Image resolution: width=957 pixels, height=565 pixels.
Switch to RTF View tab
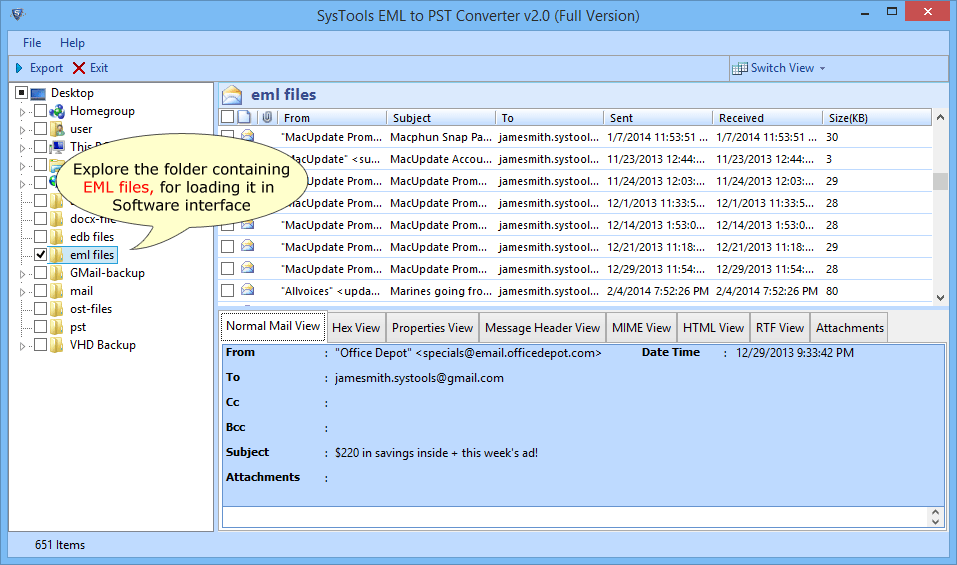[x=779, y=328]
